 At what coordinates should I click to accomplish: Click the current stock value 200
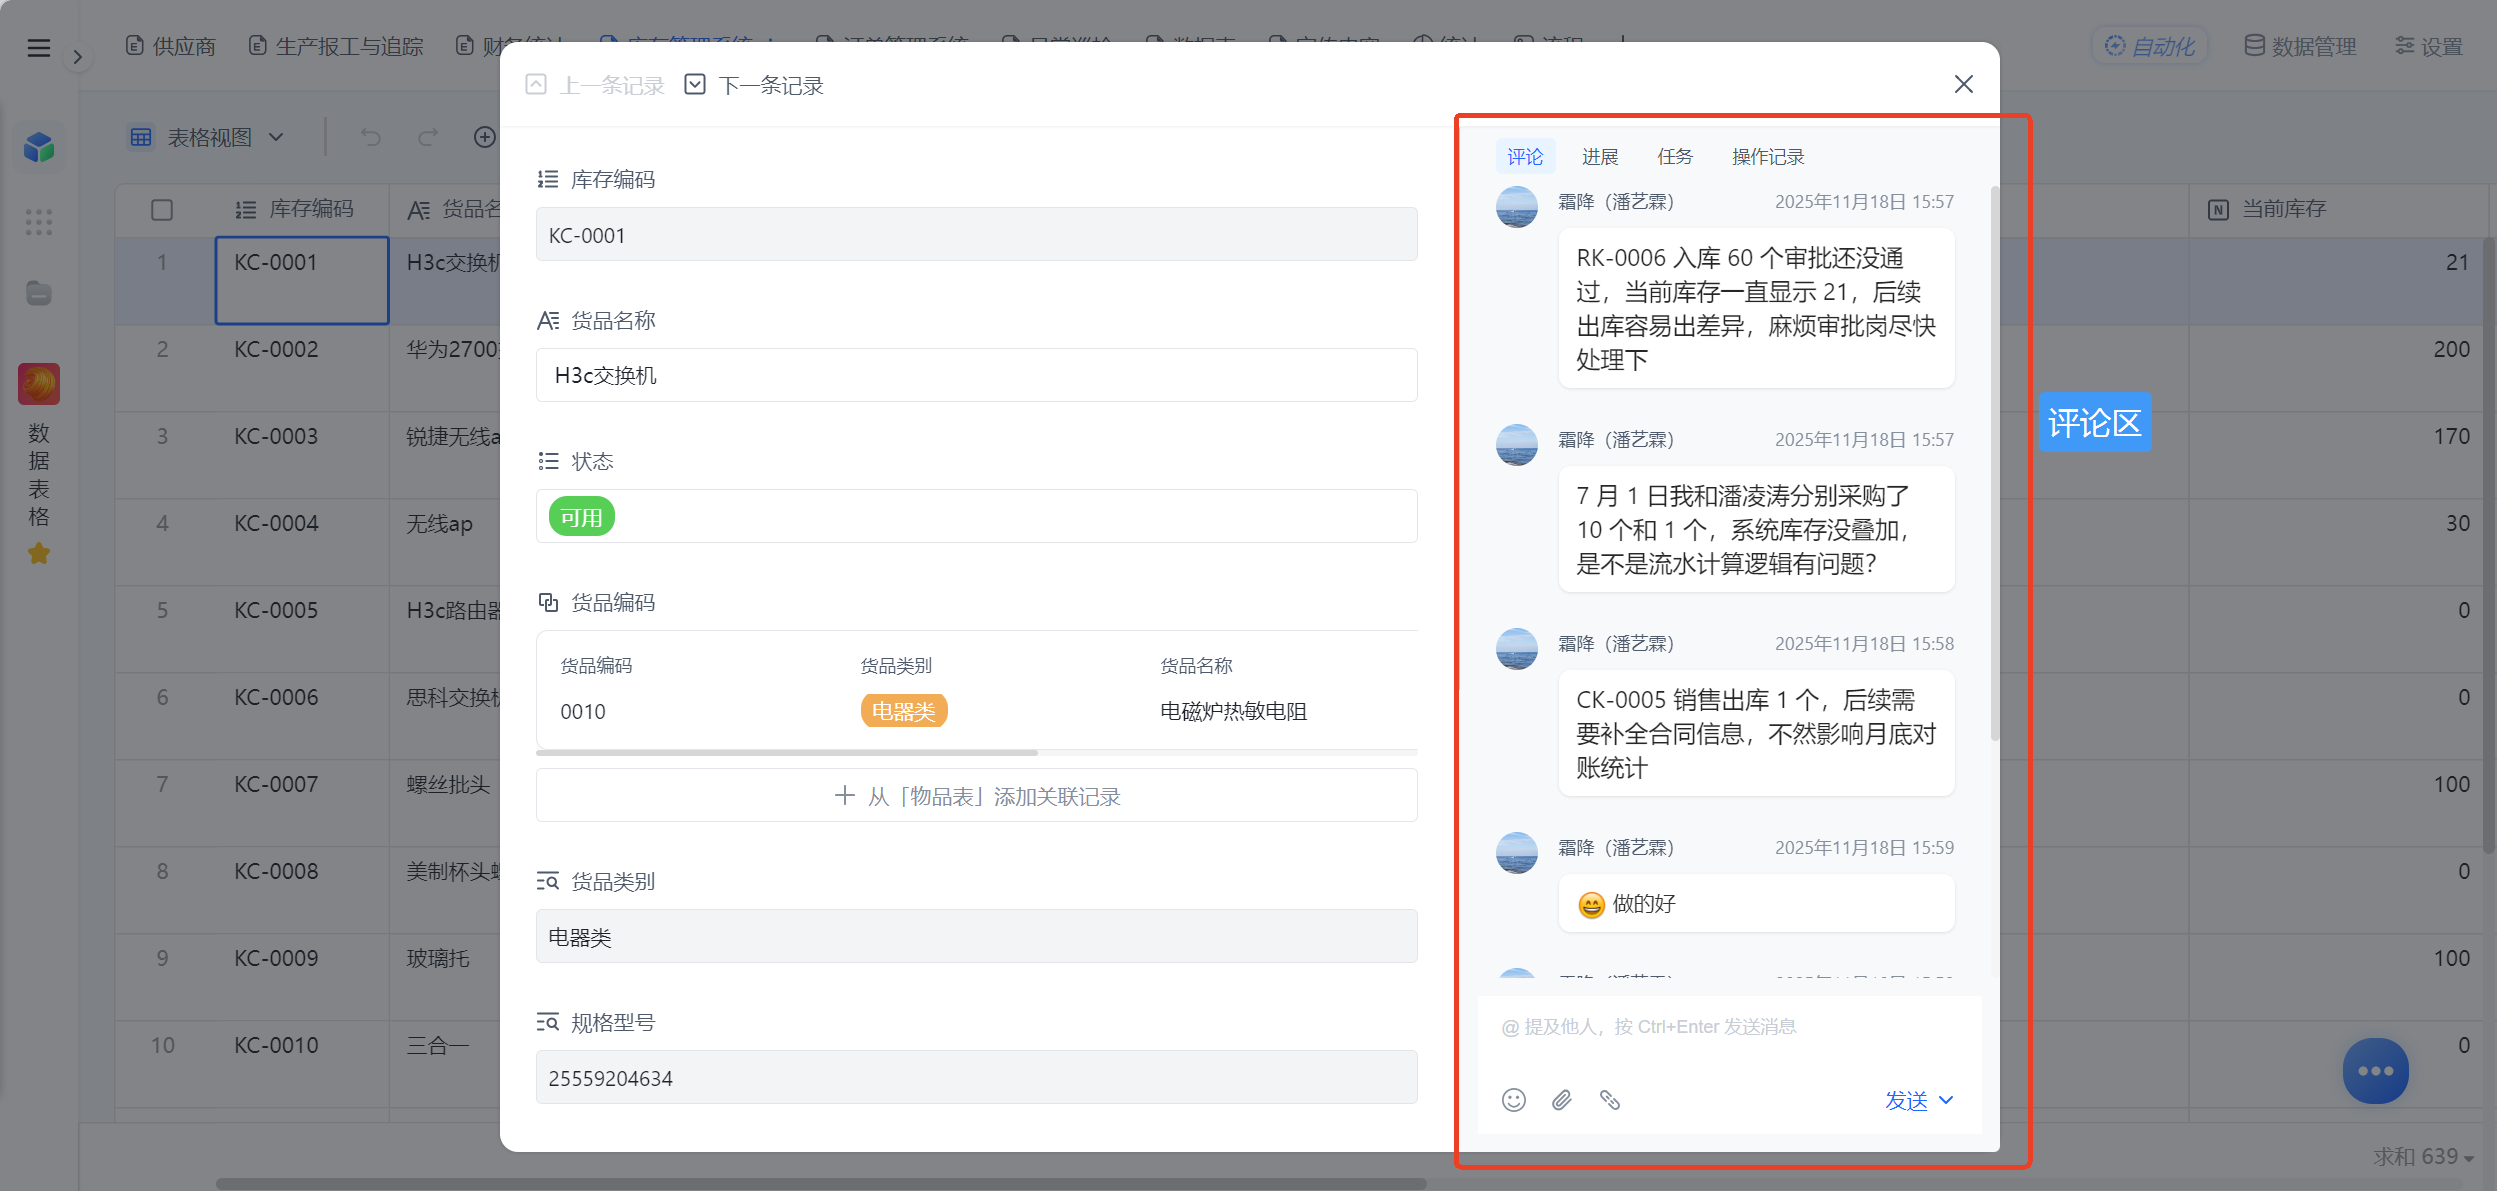pos(2451,349)
